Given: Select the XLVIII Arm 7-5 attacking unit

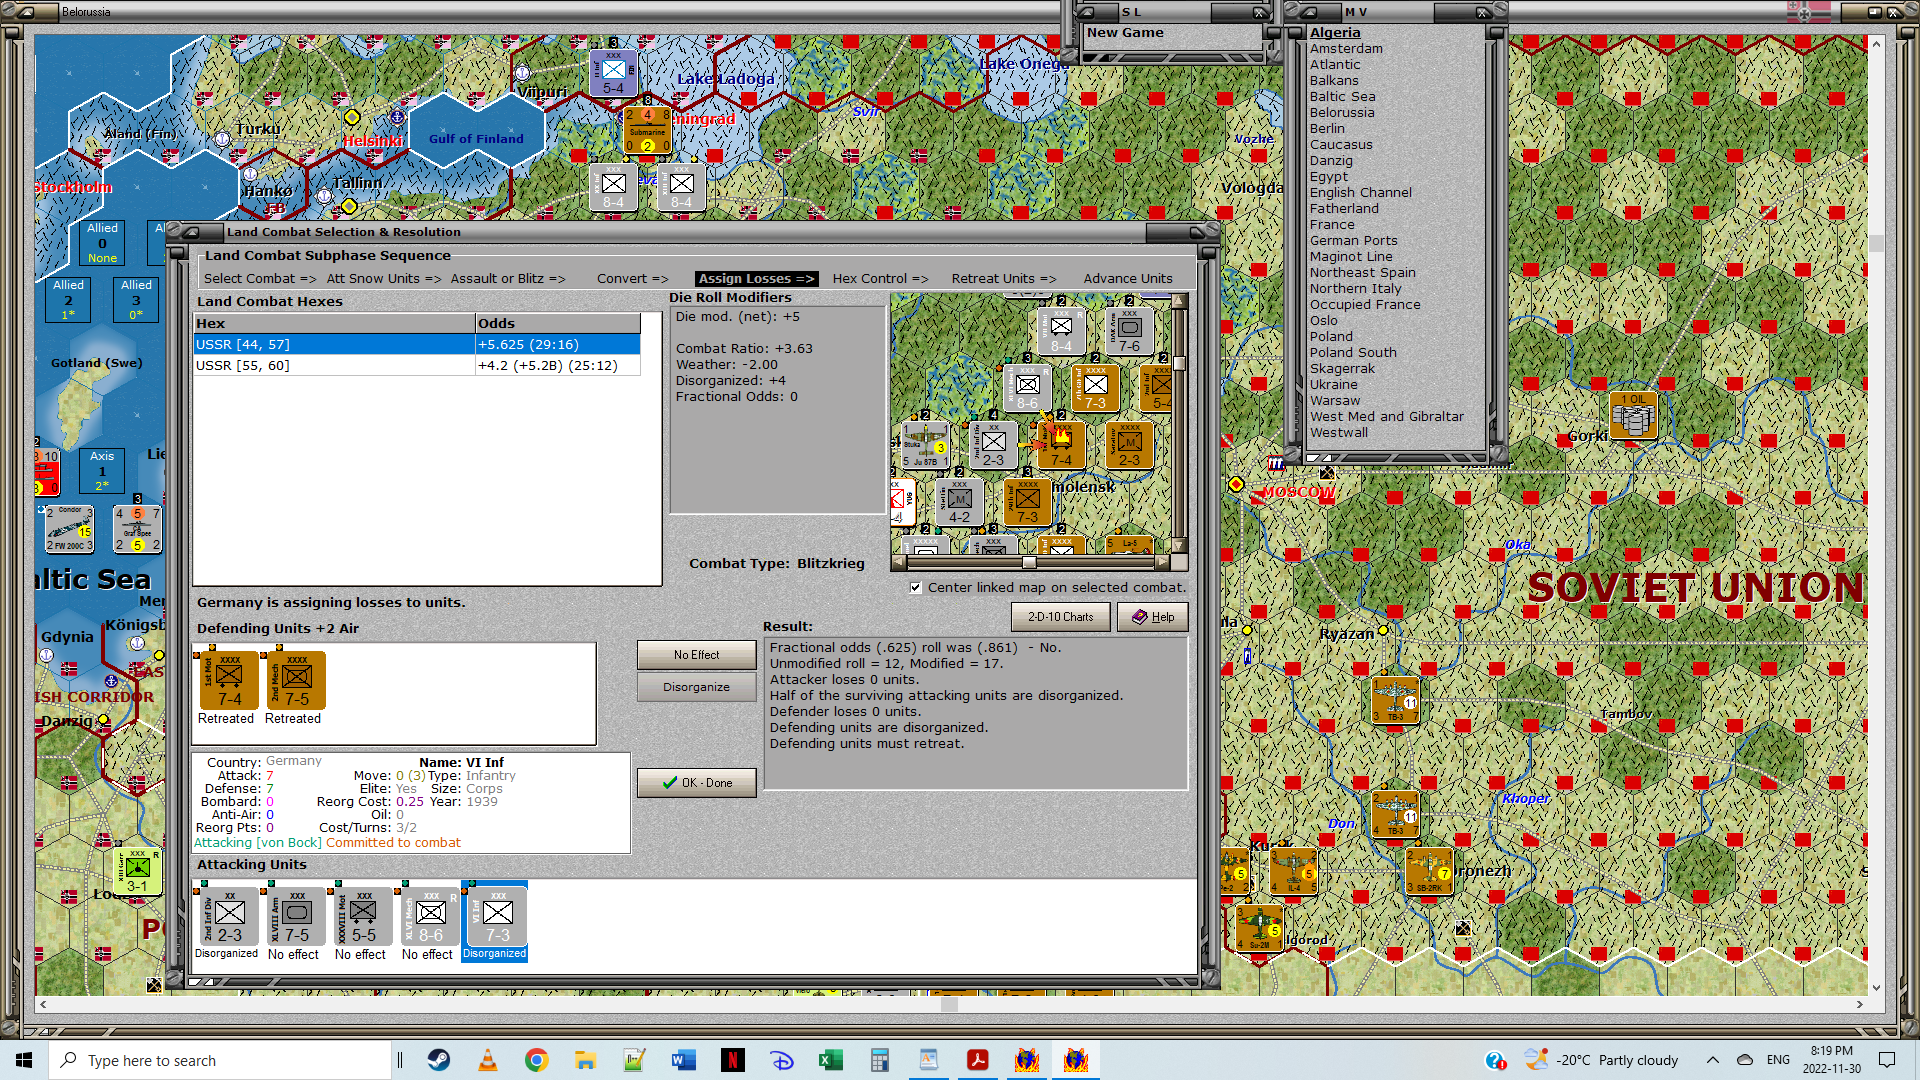Looking at the screenshot, I should (296, 916).
